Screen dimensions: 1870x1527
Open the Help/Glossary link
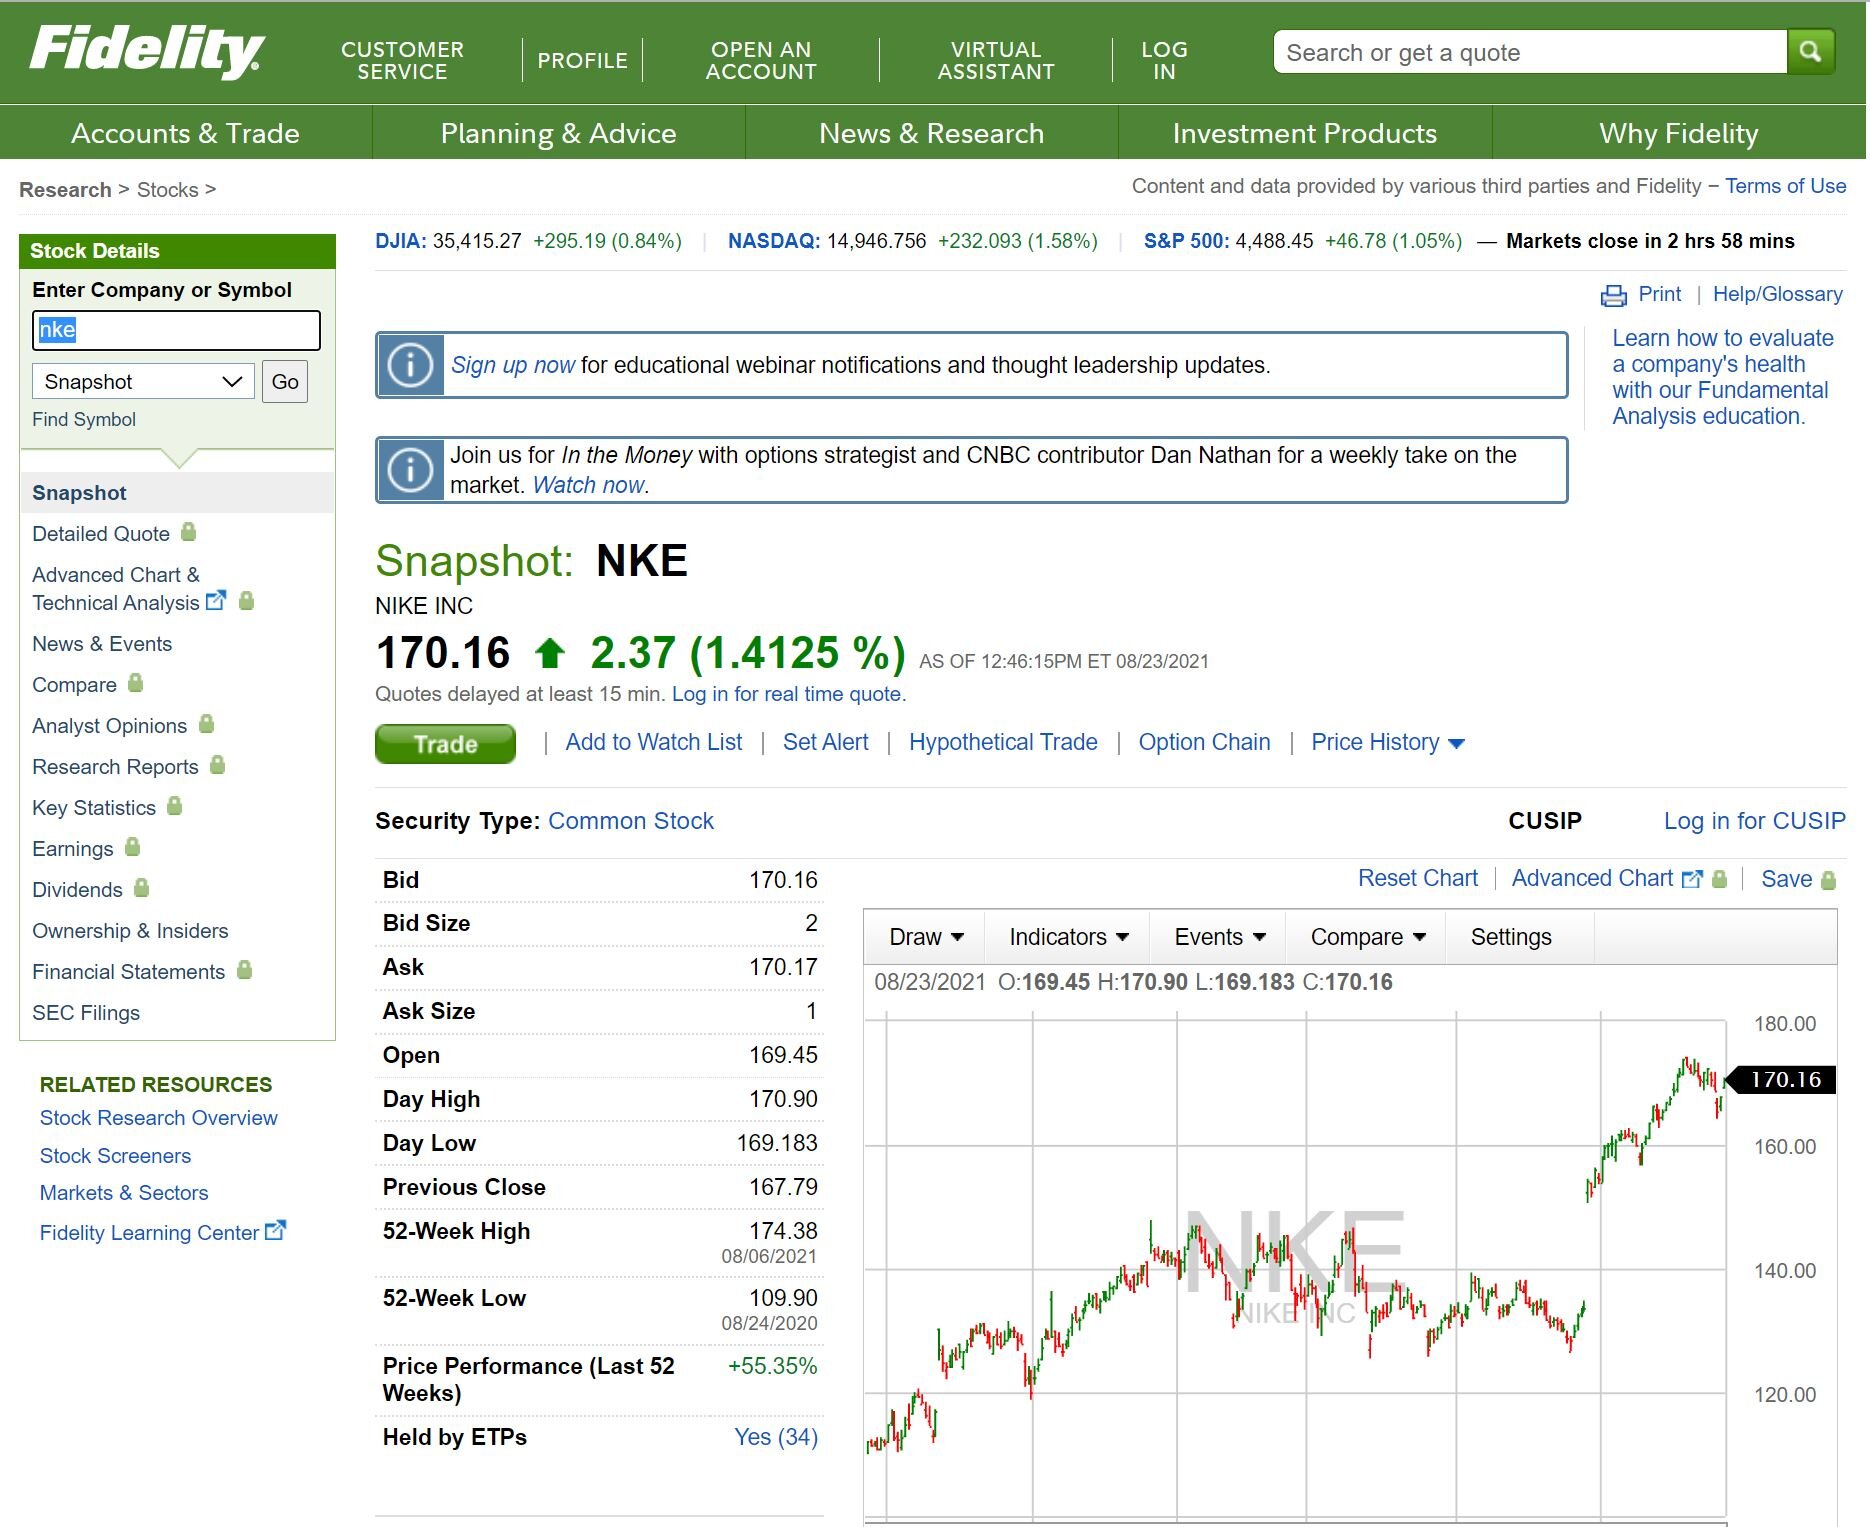1778,294
